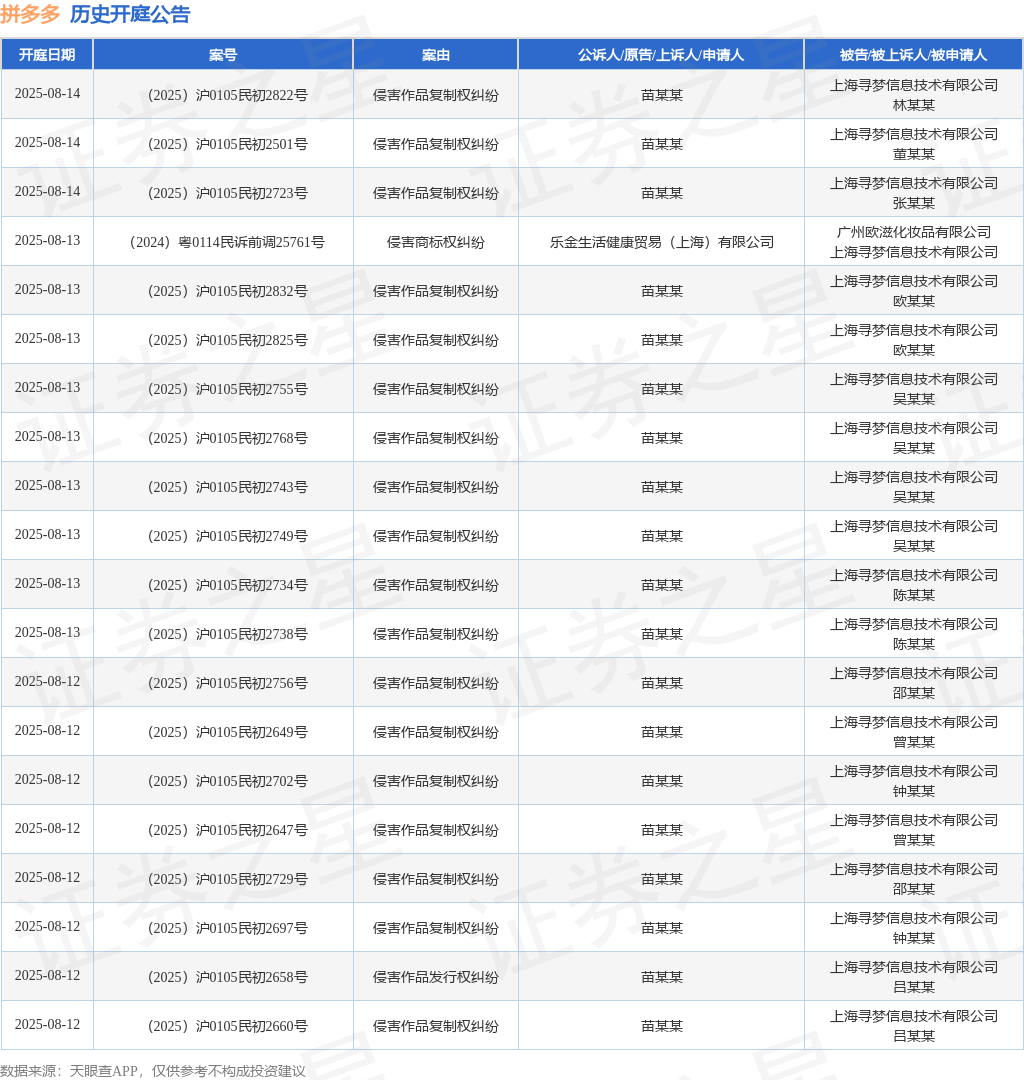This screenshot has height=1080, width=1024.
Task: Click defendant 吕某某 in 2658号 row
Action: tap(913, 985)
